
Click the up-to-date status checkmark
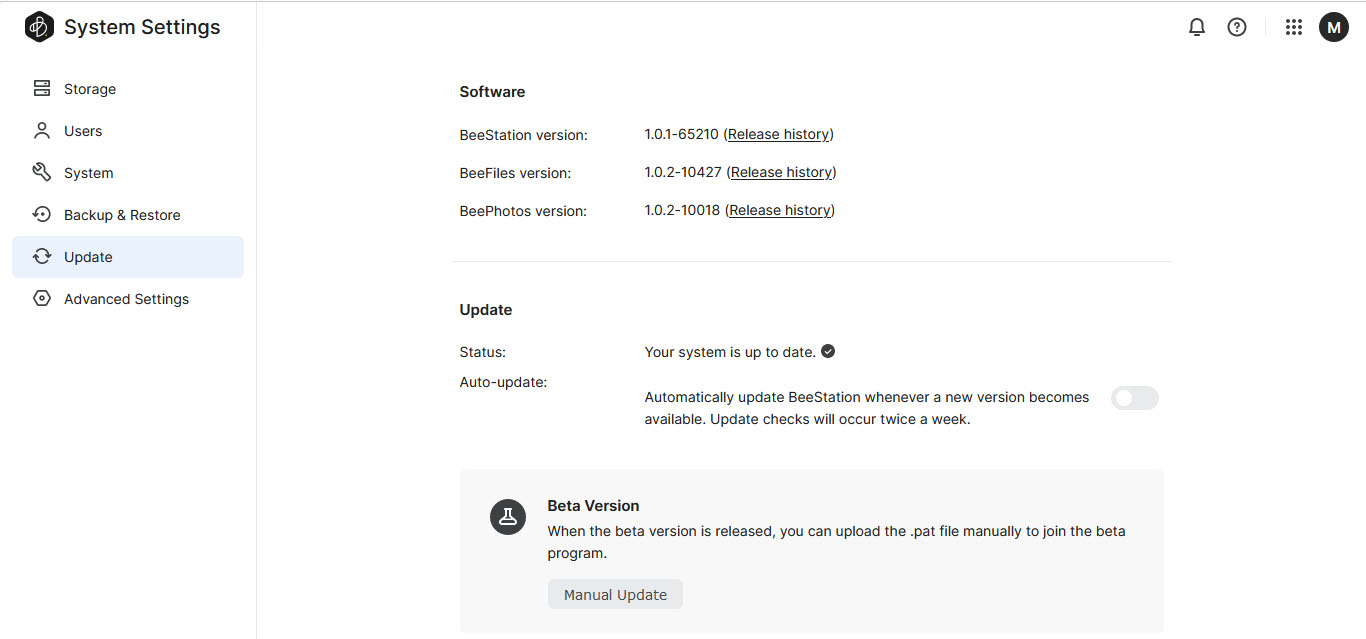pos(828,351)
